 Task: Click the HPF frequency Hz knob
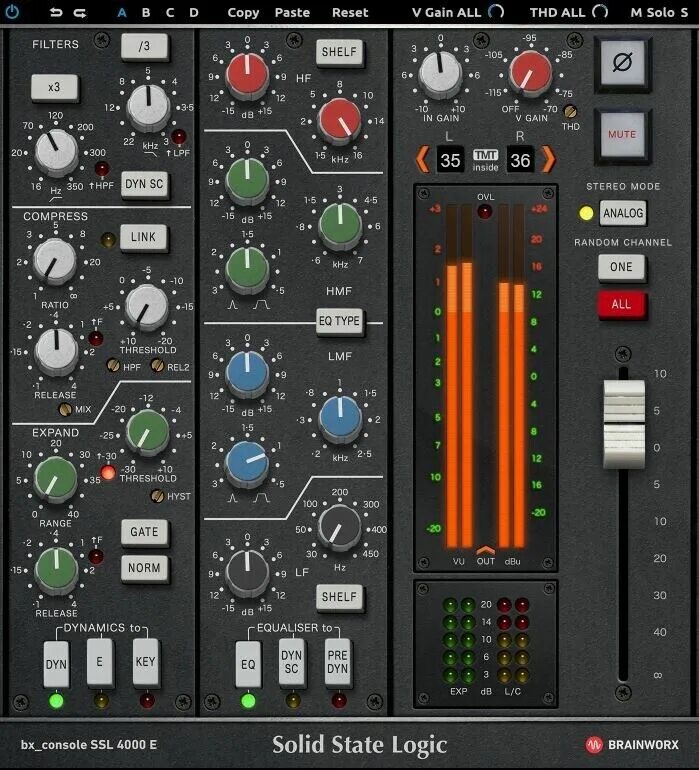[x=56, y=152]
